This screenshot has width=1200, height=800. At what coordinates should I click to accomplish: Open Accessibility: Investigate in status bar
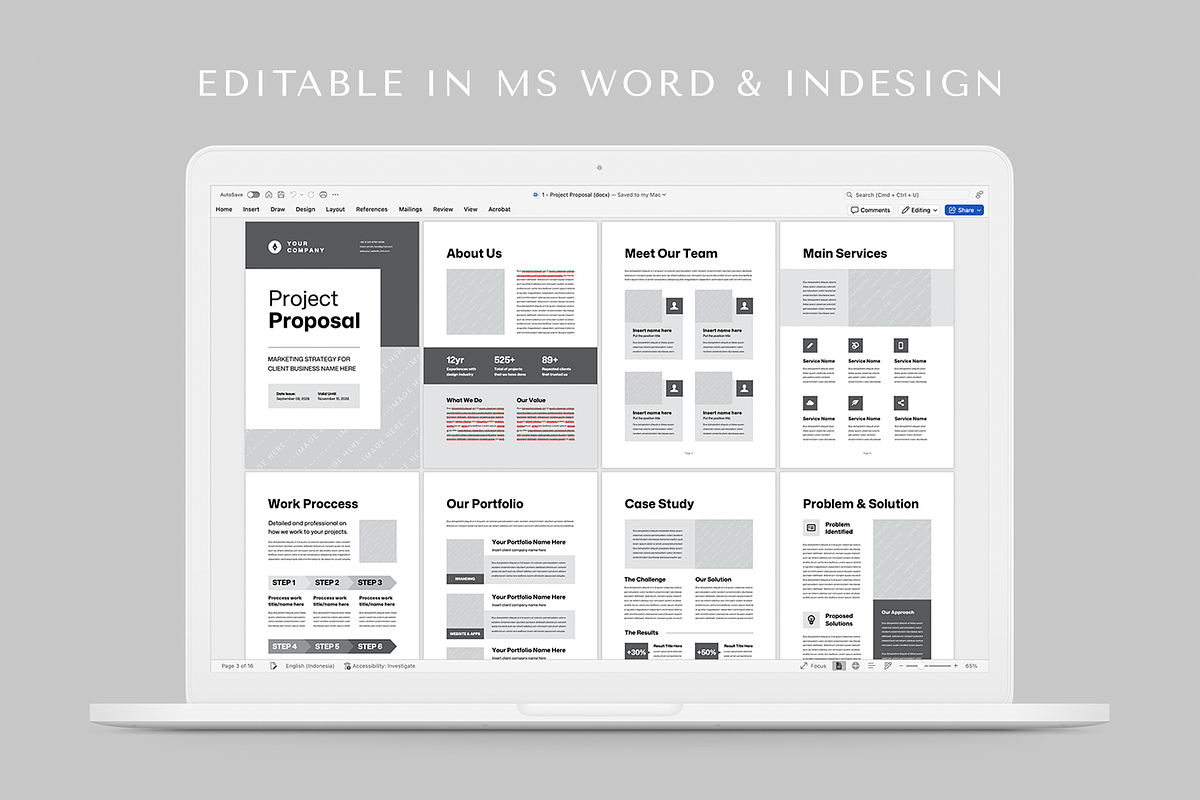point(380,666)
